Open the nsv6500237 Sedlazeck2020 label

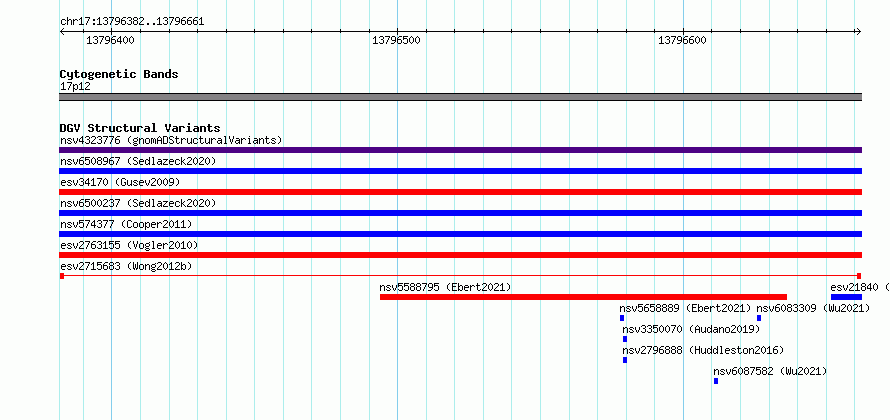pyautogui.click(x=138, y=203)
